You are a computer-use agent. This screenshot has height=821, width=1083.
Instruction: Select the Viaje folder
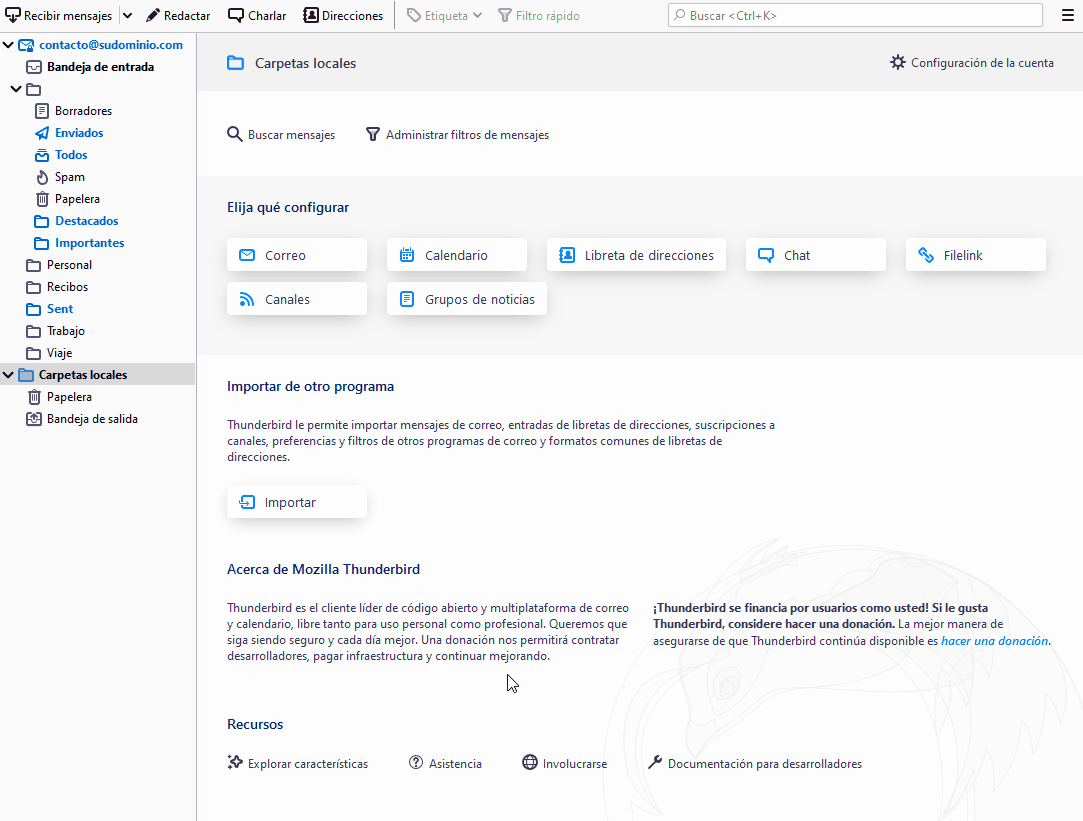(59, 353)
